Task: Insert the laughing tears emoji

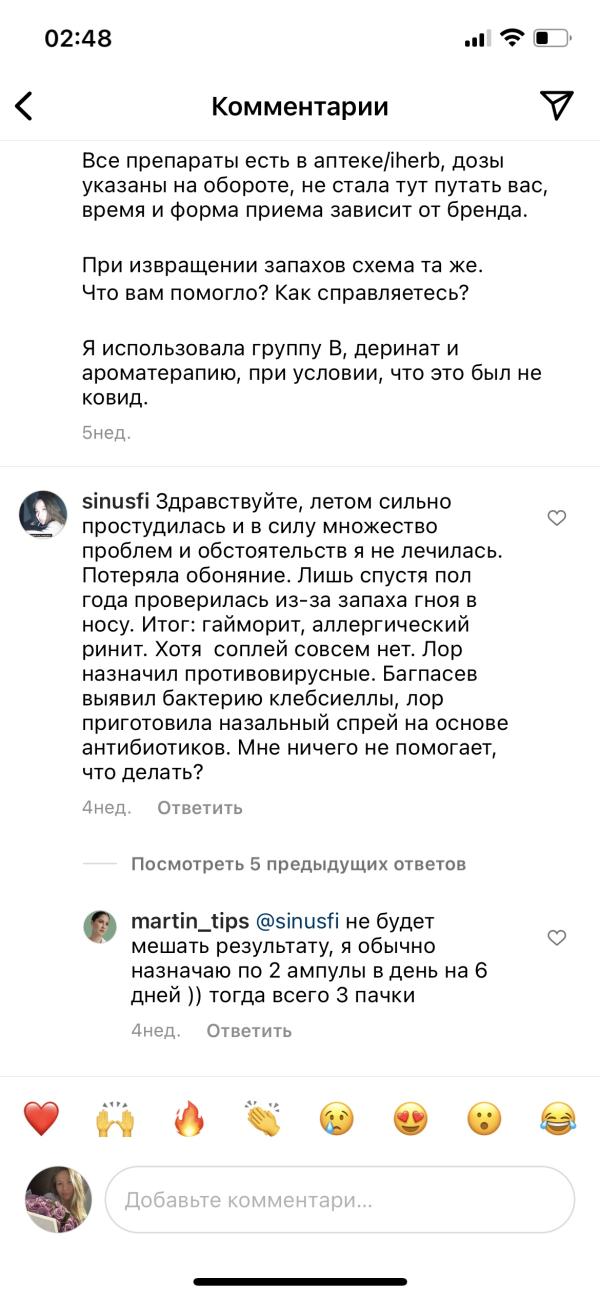Action: tap(558, 1118)
